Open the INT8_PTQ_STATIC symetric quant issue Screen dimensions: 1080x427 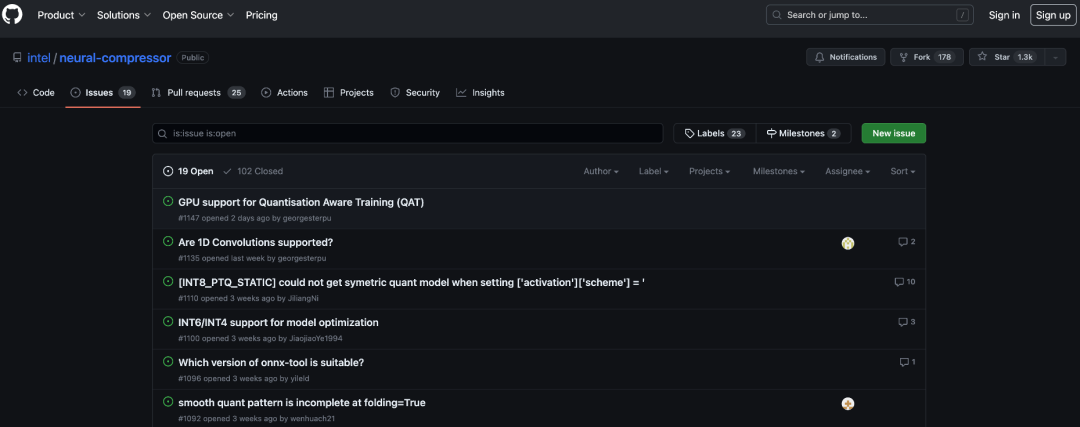click(411, 282)
